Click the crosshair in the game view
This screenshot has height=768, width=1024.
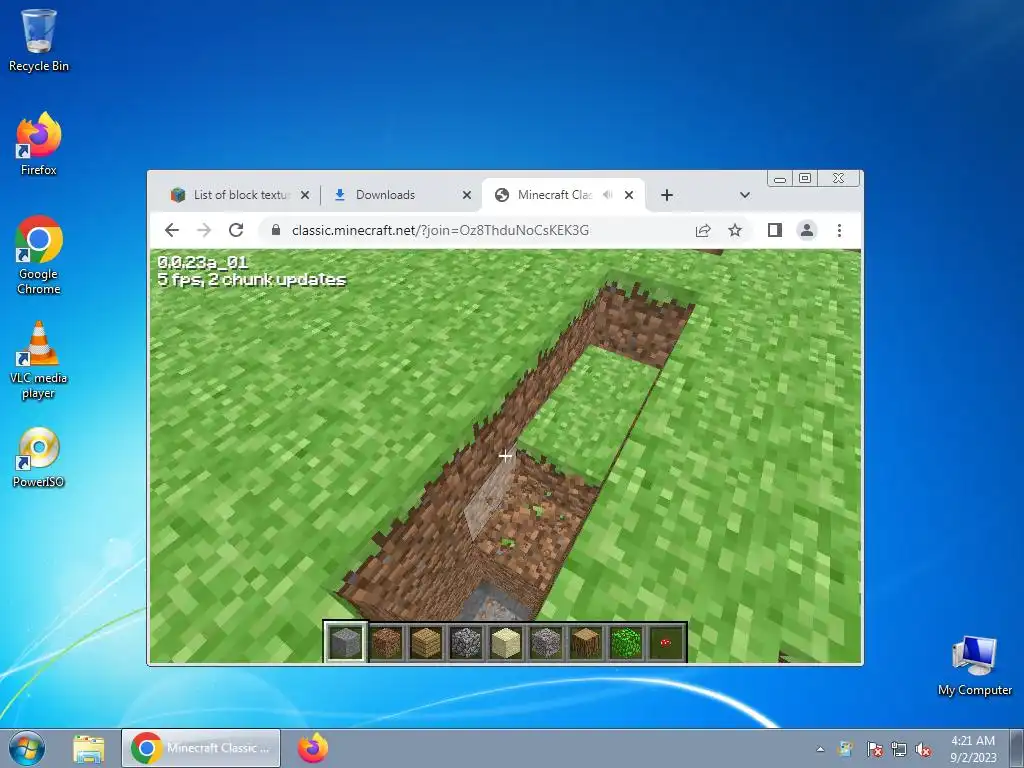point(505,456)
